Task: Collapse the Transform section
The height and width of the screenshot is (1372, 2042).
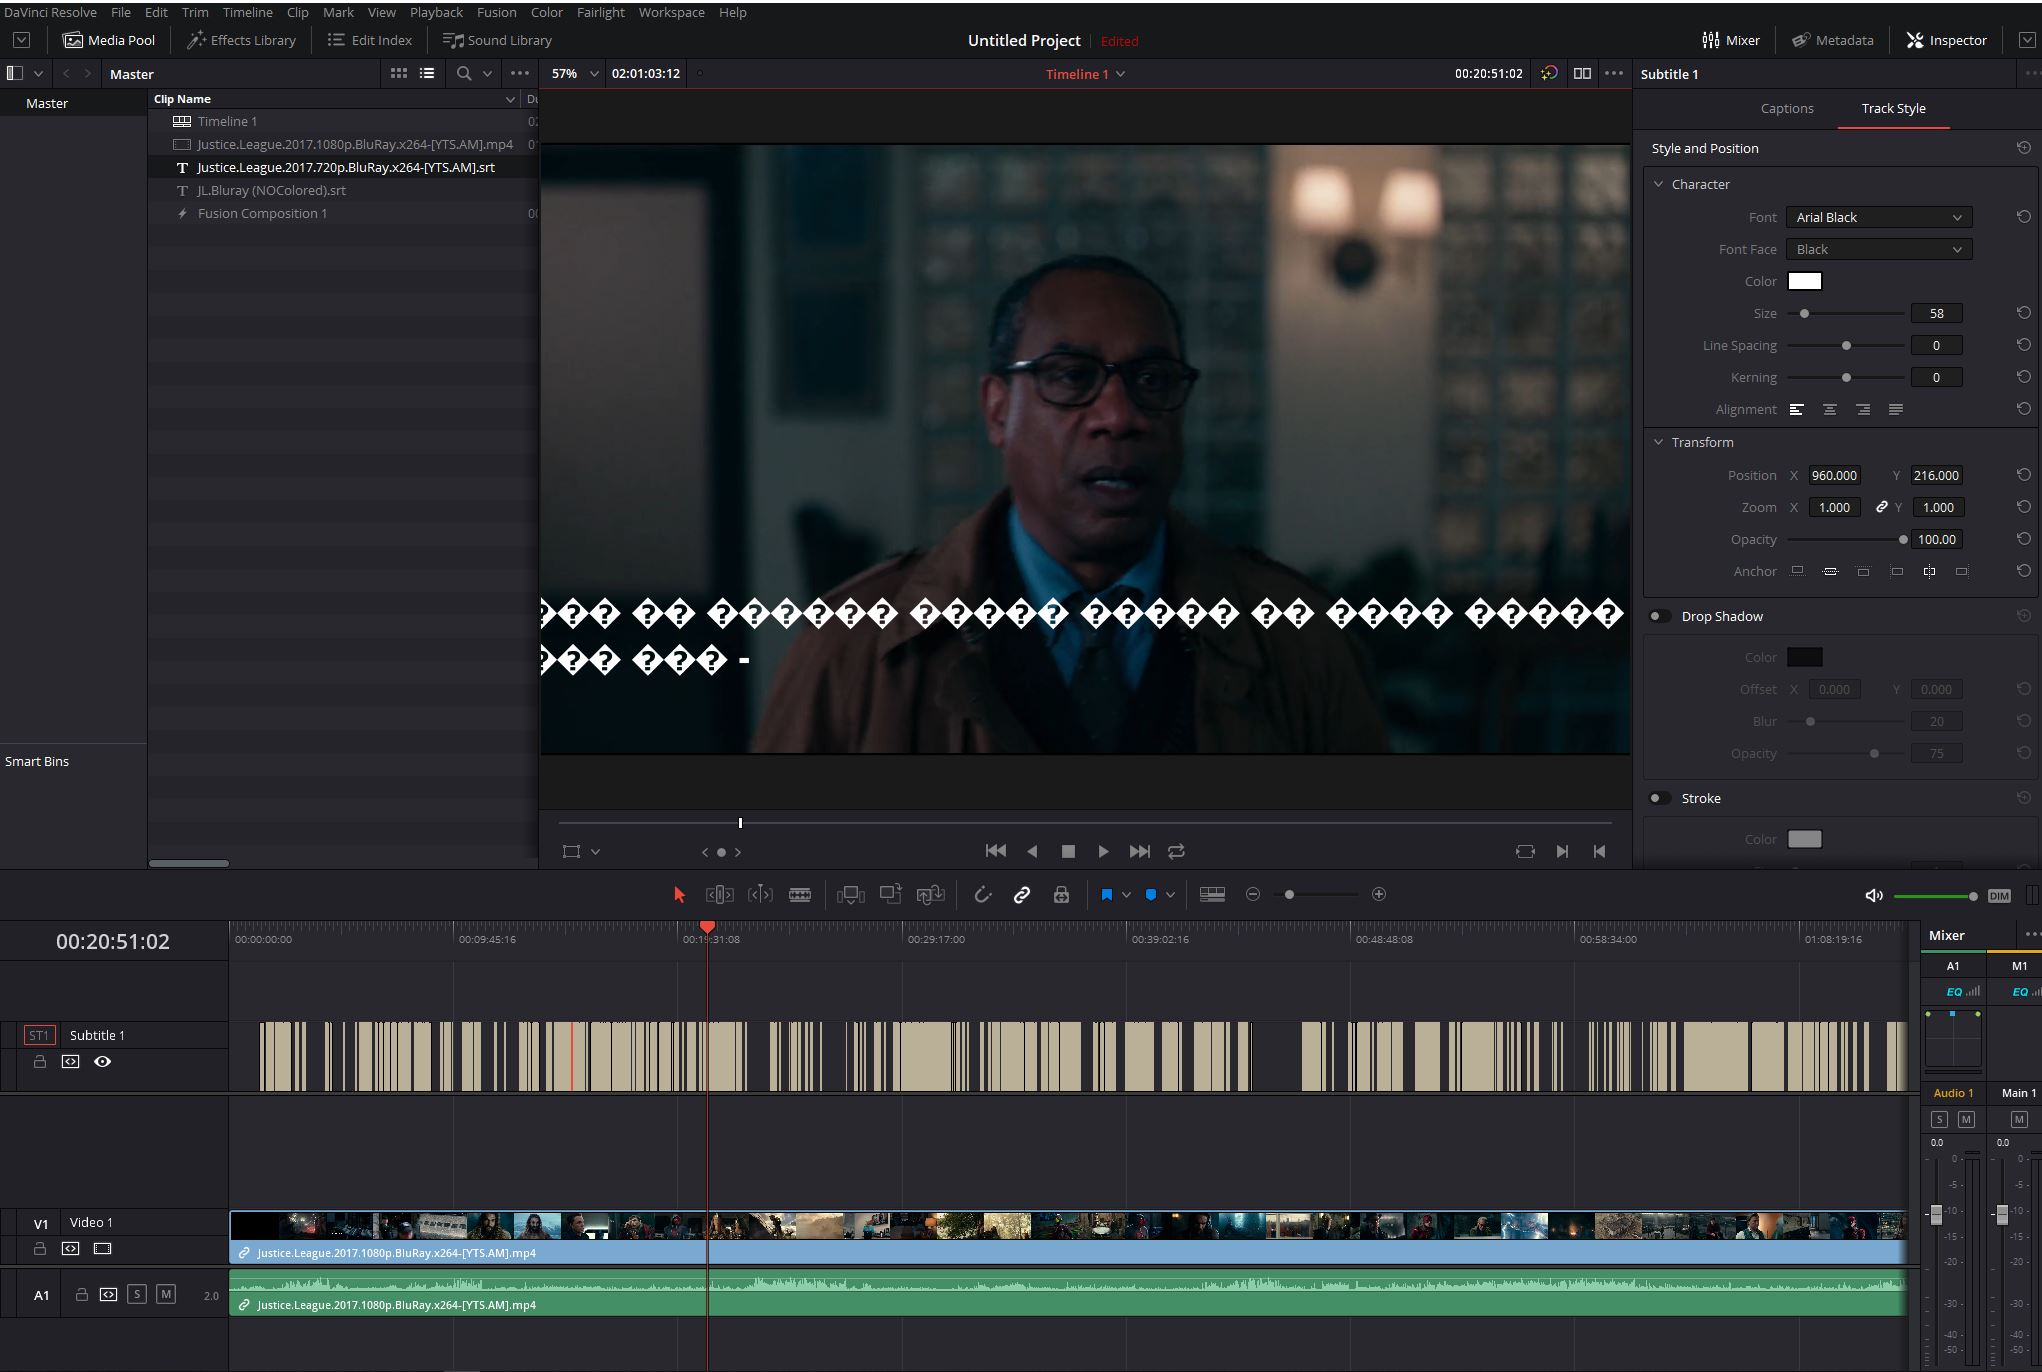Action: coord(1659,442)
